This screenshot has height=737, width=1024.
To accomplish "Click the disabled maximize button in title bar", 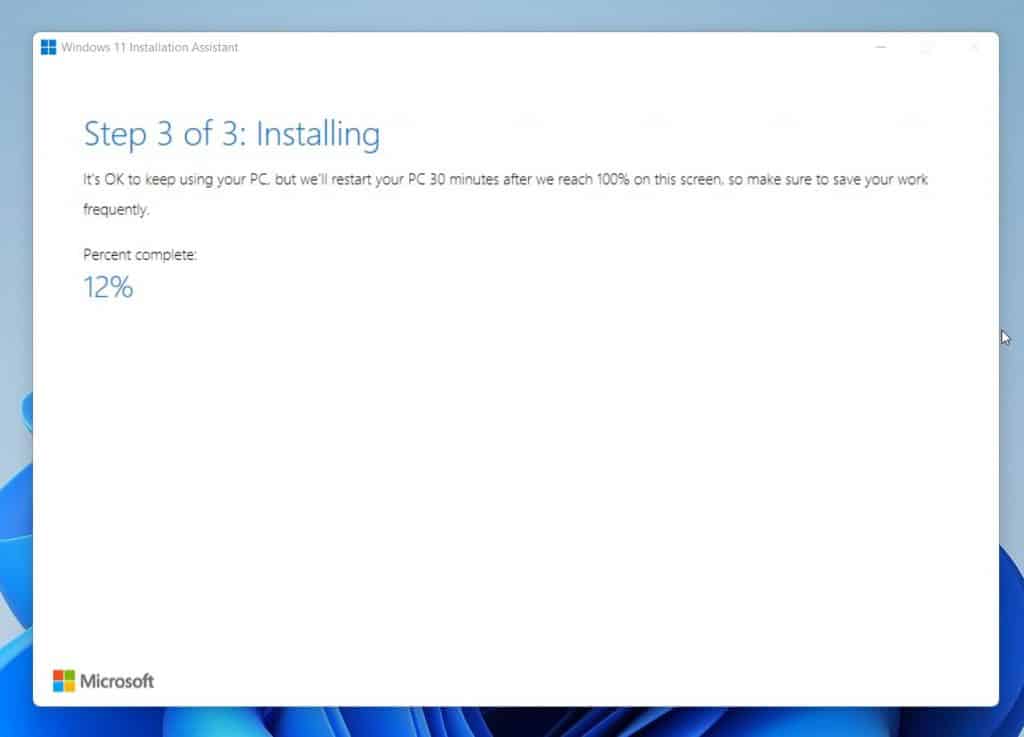I will (x=926, y=47).
